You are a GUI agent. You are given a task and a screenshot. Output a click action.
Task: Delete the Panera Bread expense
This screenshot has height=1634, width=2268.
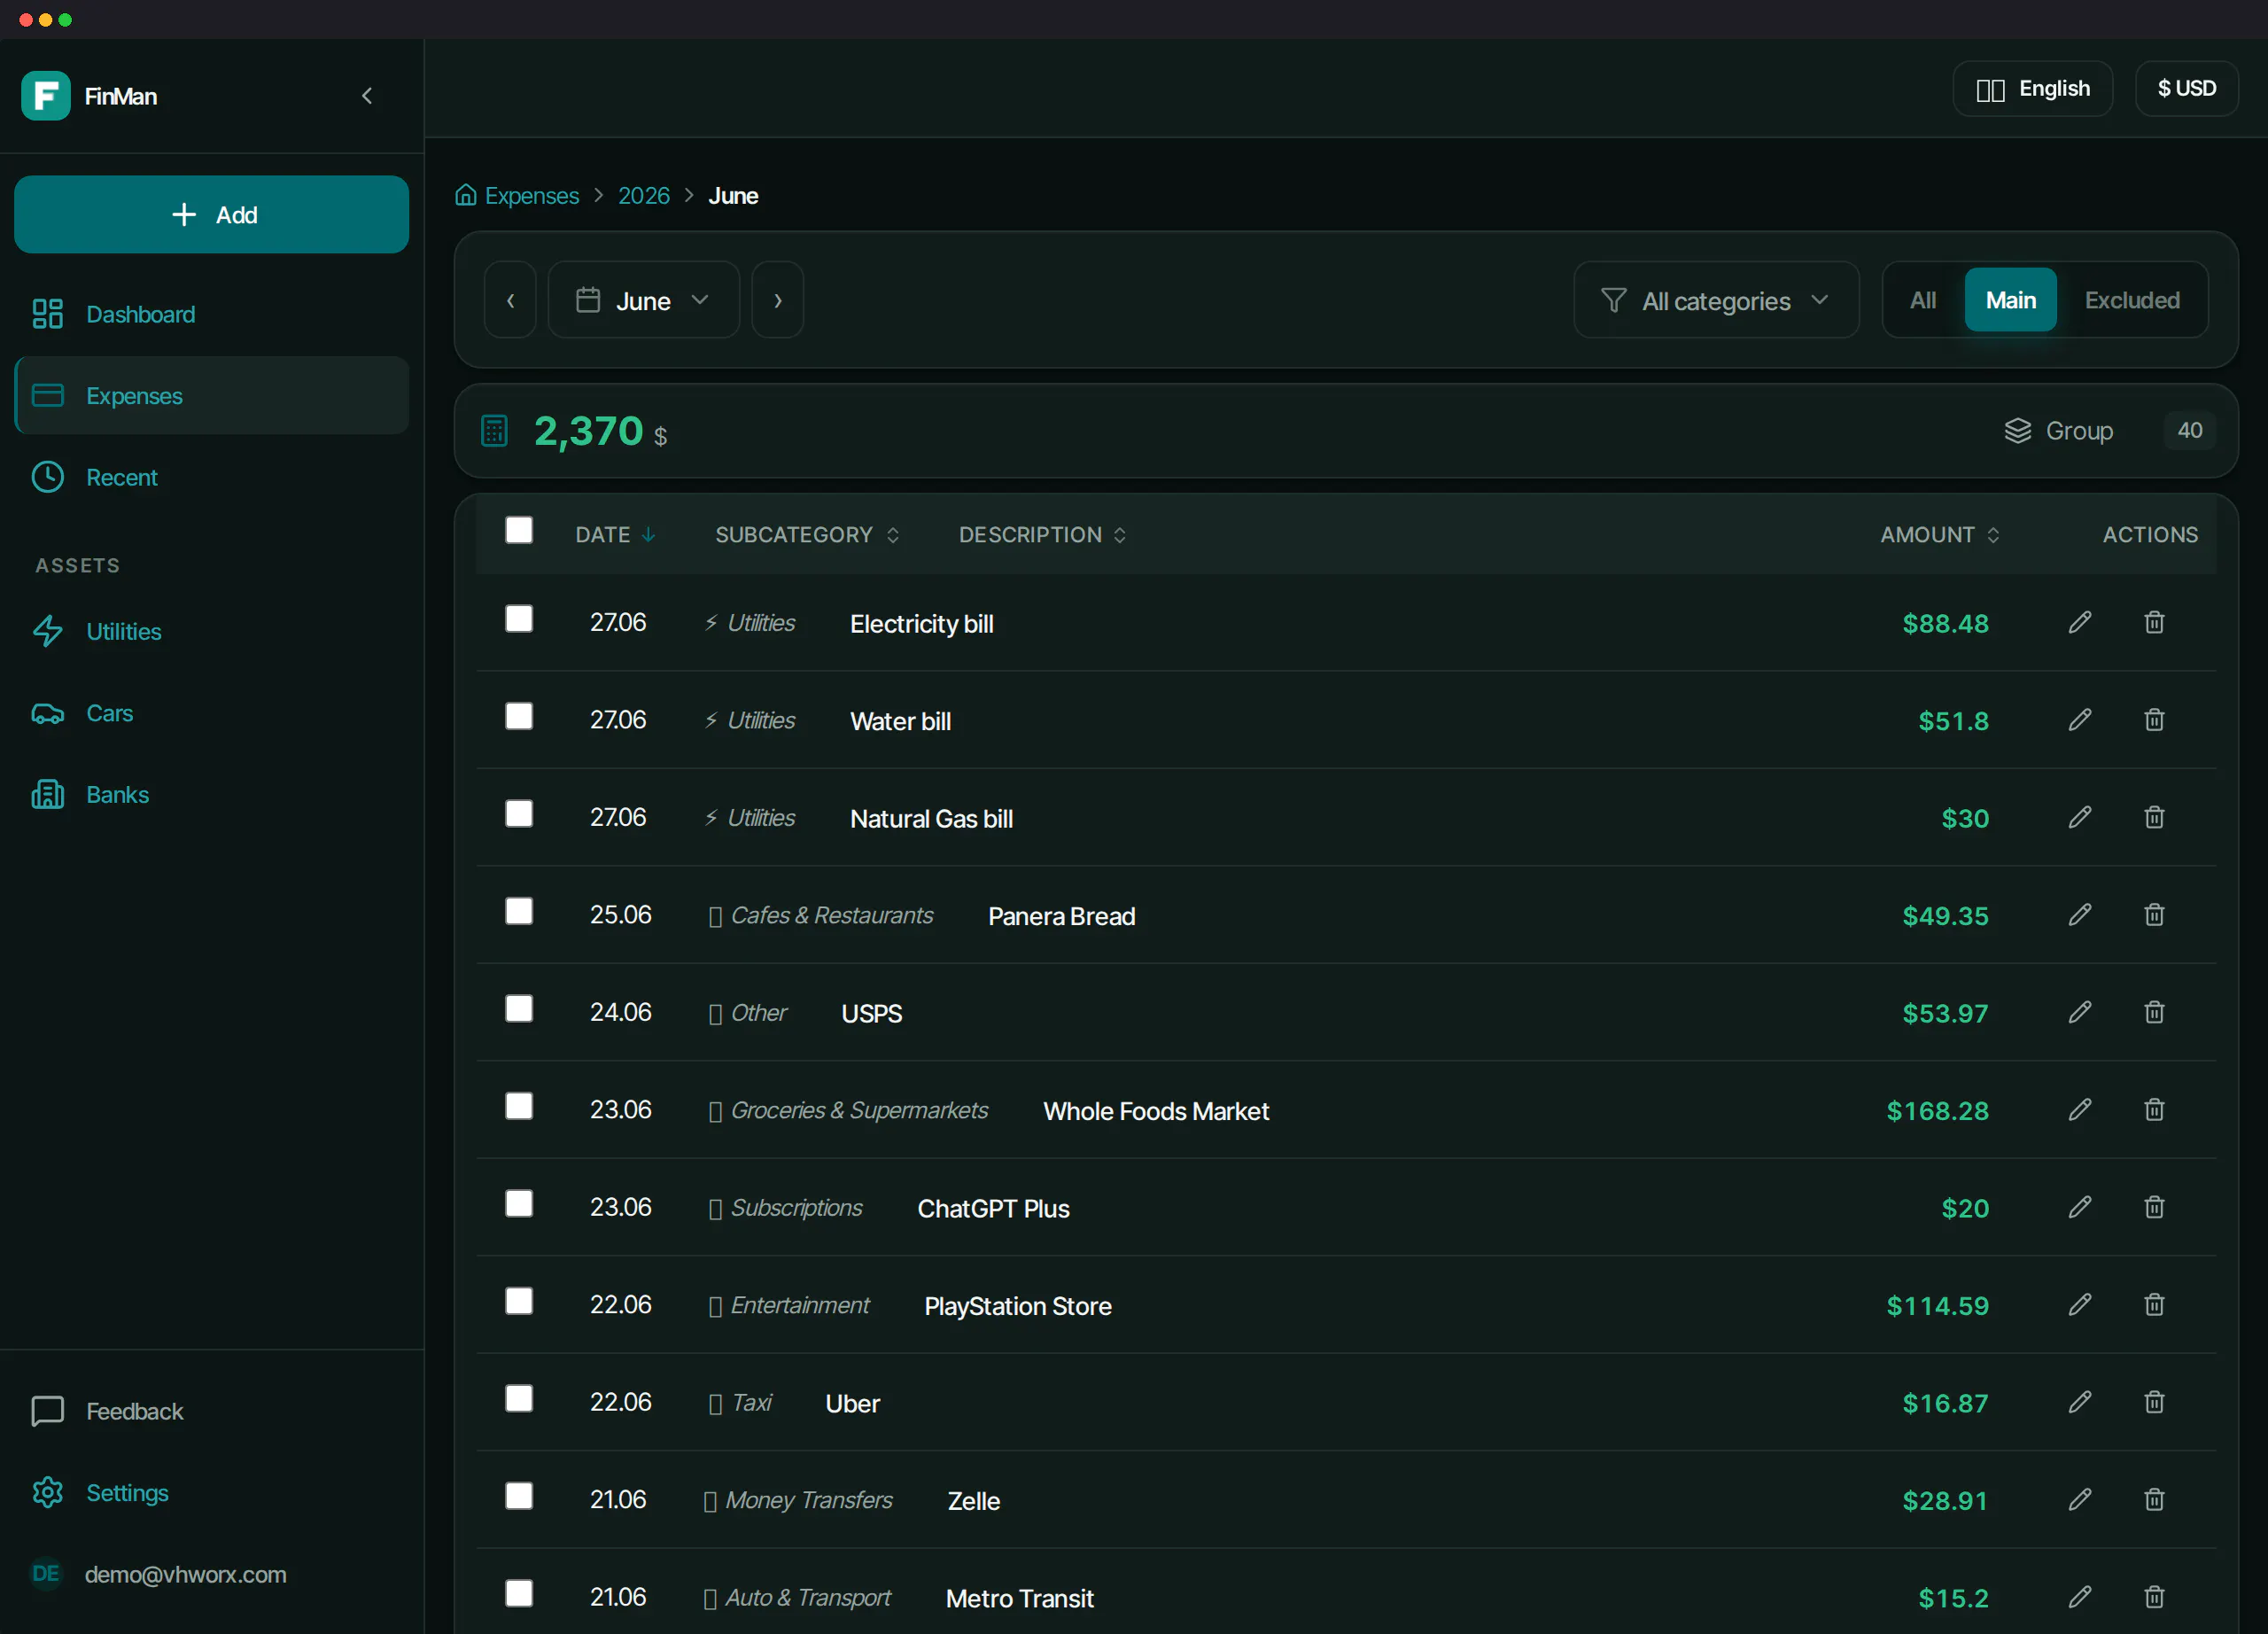[x=2154, y=914]
